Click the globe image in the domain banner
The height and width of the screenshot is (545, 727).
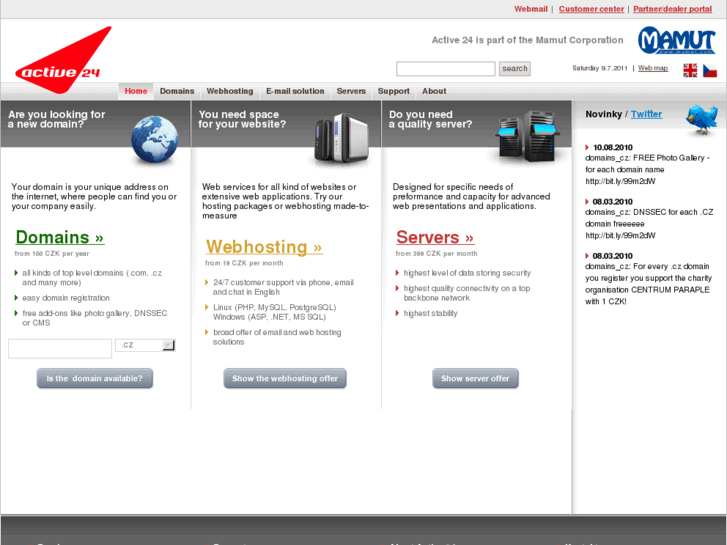click(x=154, y=139)
